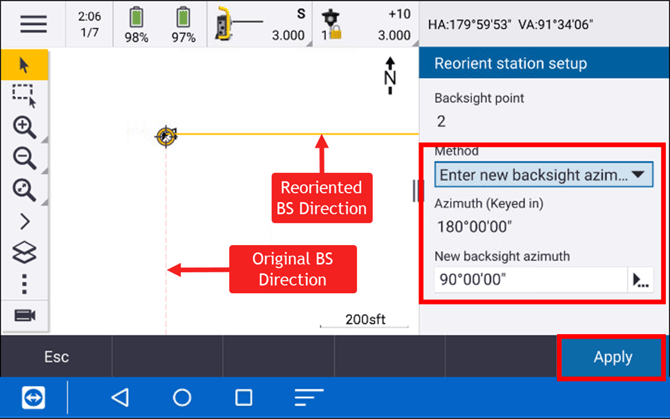Image resolution: width=670 pixels, height=419 pixels.
Task: Click the zoom out magnifier
Action: coord(24,158)
